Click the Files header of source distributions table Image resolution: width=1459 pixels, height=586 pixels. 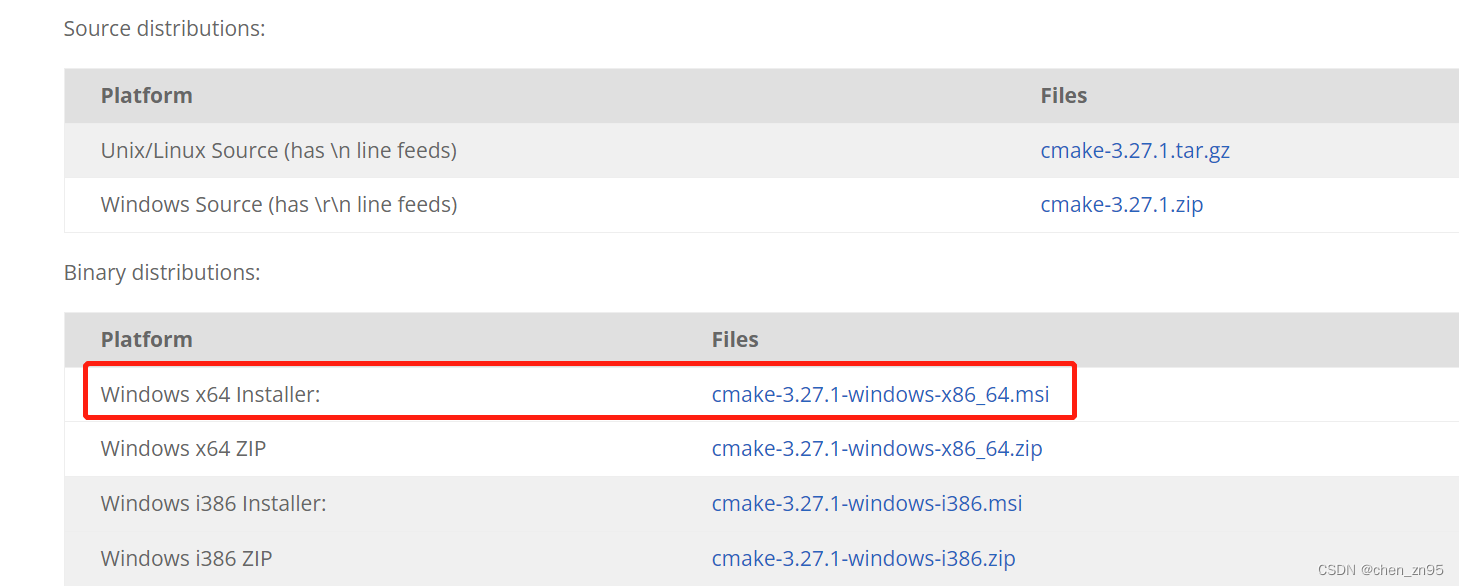point(1063,95)
